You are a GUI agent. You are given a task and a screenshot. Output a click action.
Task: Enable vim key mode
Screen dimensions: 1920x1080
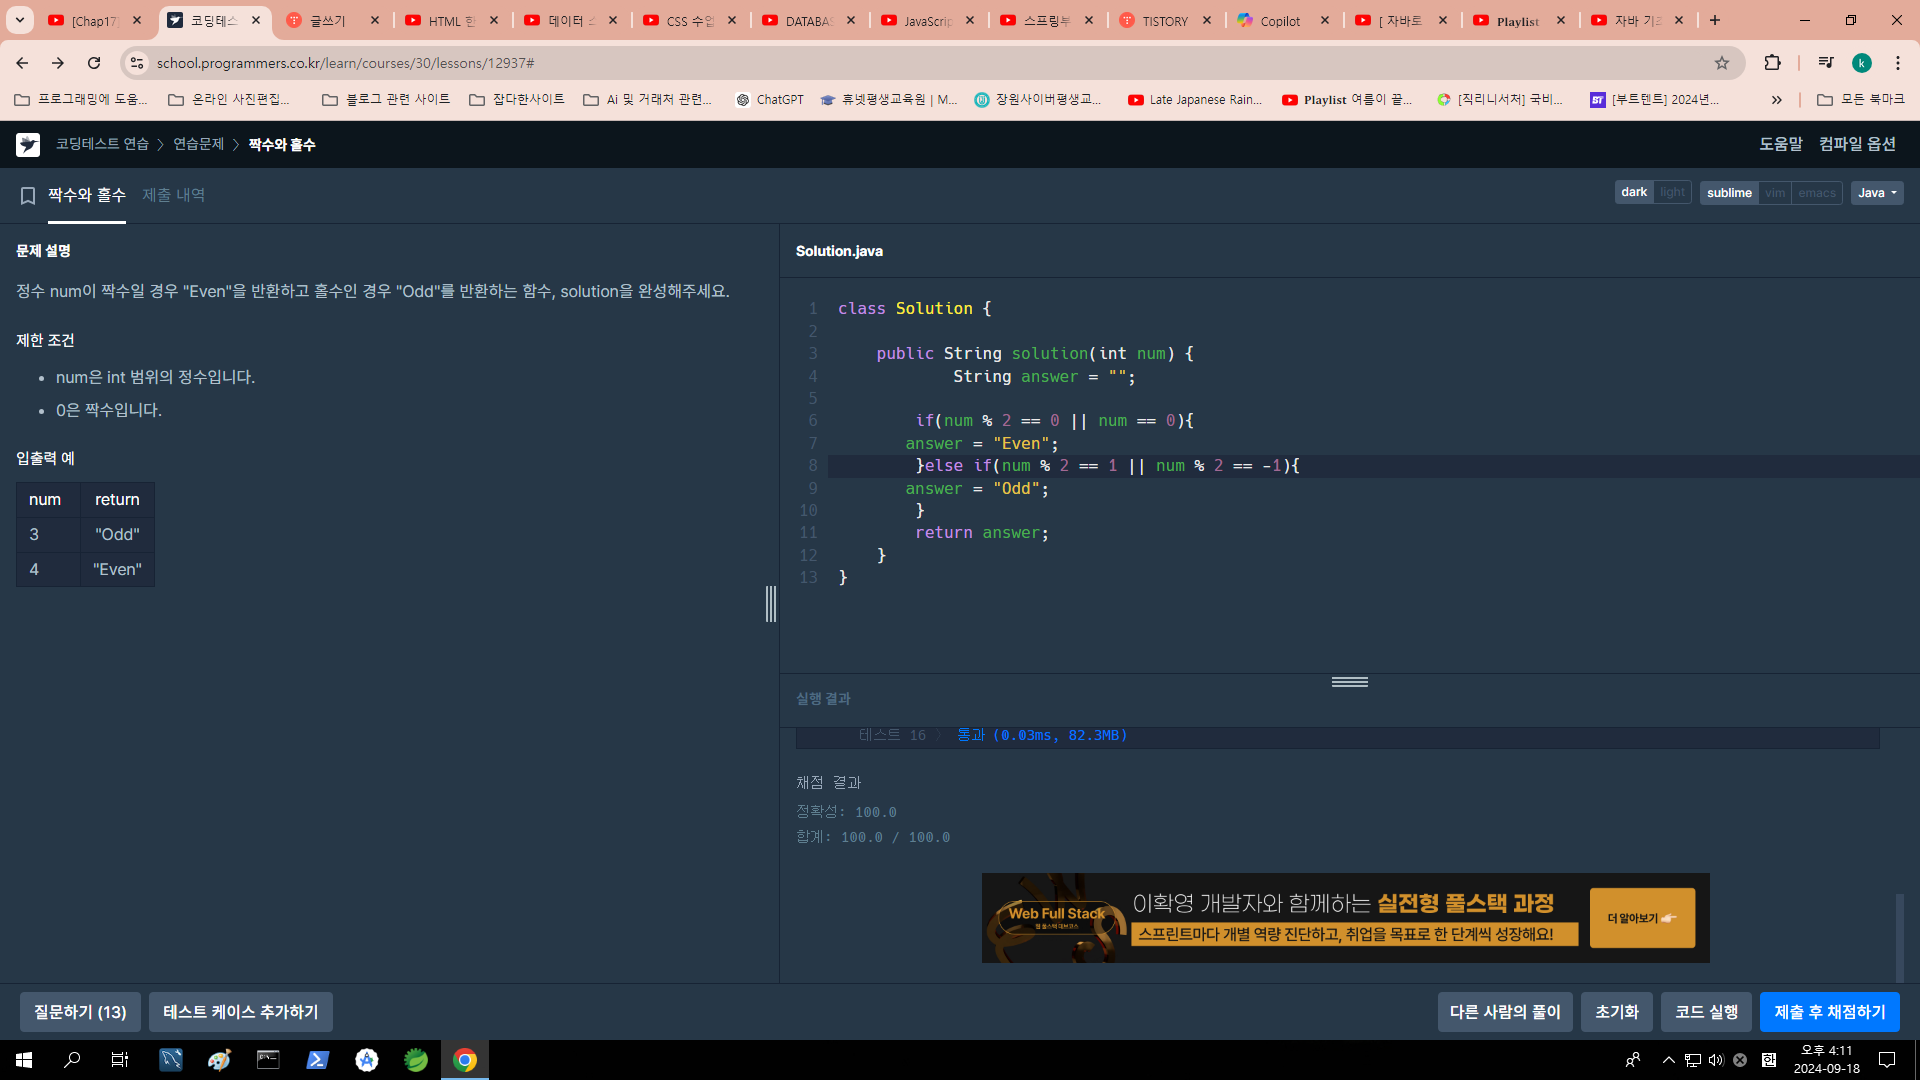(x=1775, y=193)
